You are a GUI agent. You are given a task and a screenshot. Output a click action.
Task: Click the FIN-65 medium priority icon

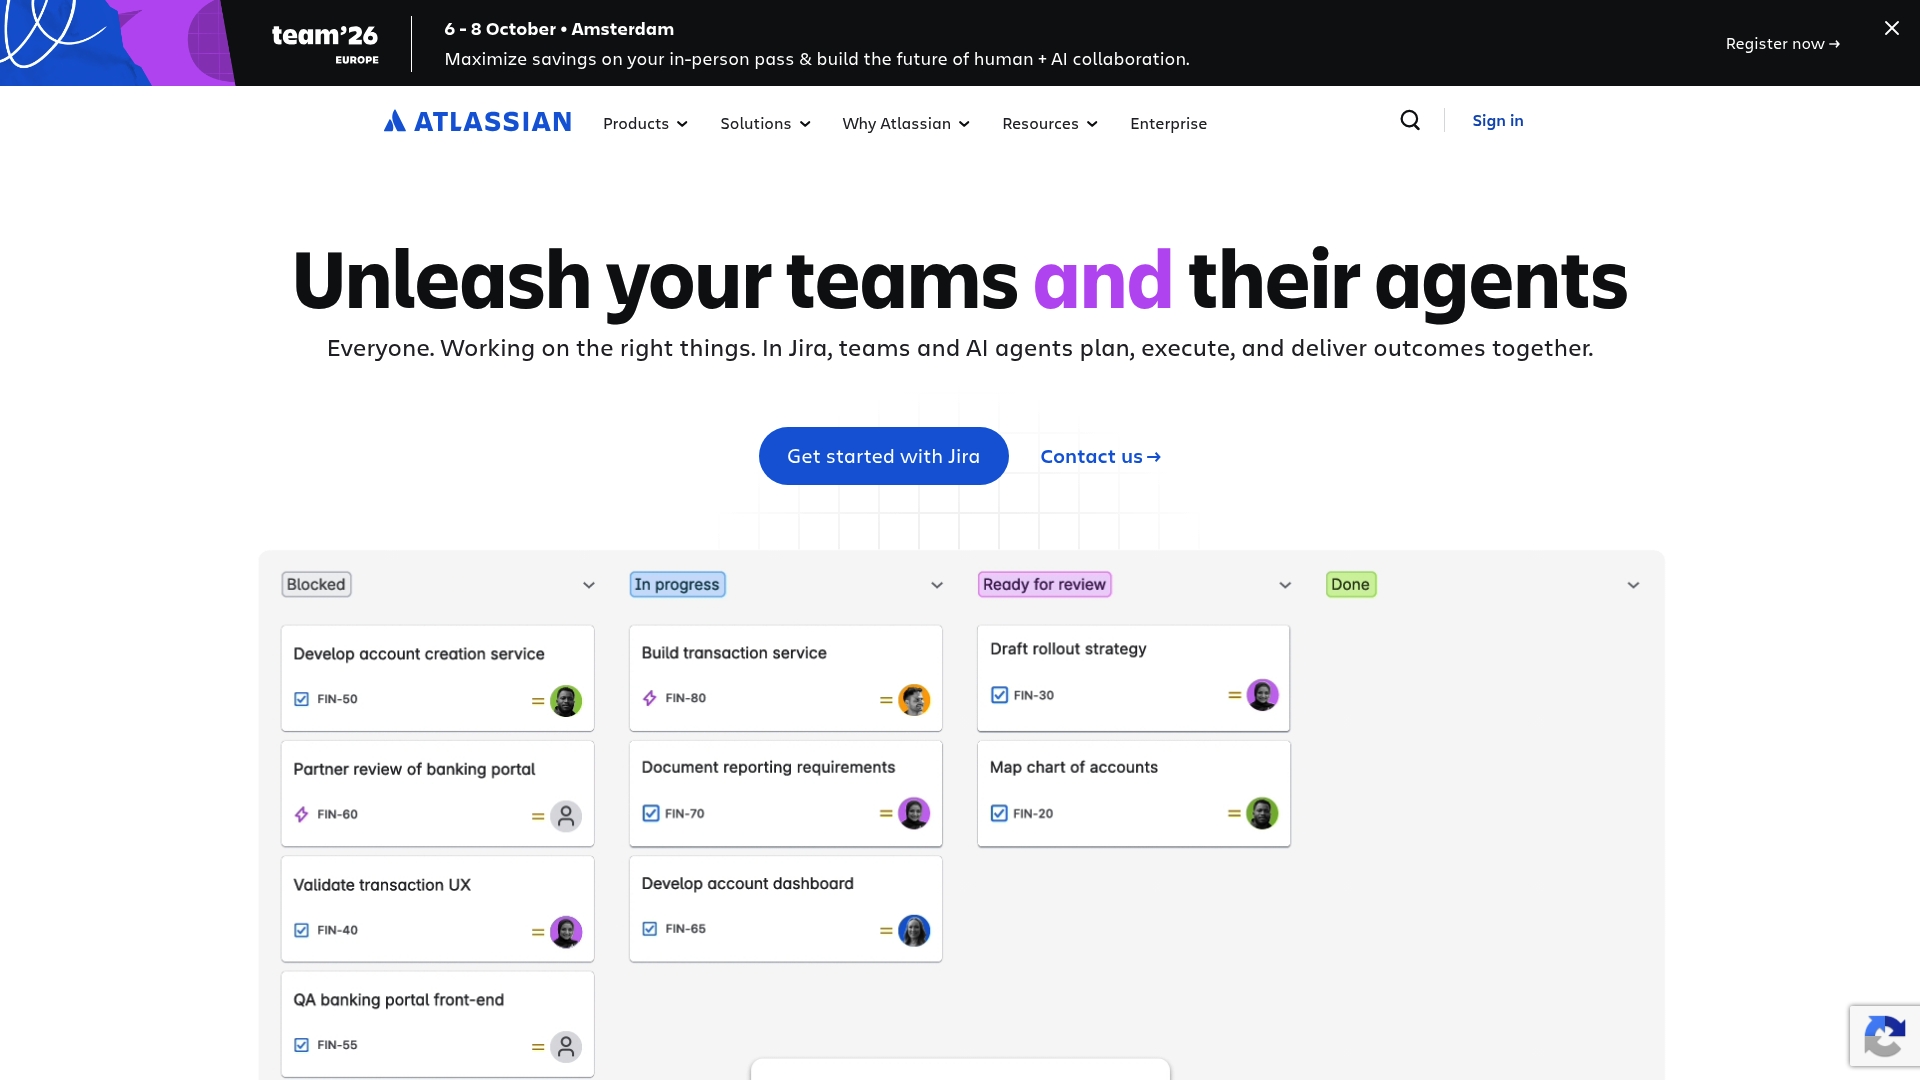pyautogui.click(x=886, y=930)
